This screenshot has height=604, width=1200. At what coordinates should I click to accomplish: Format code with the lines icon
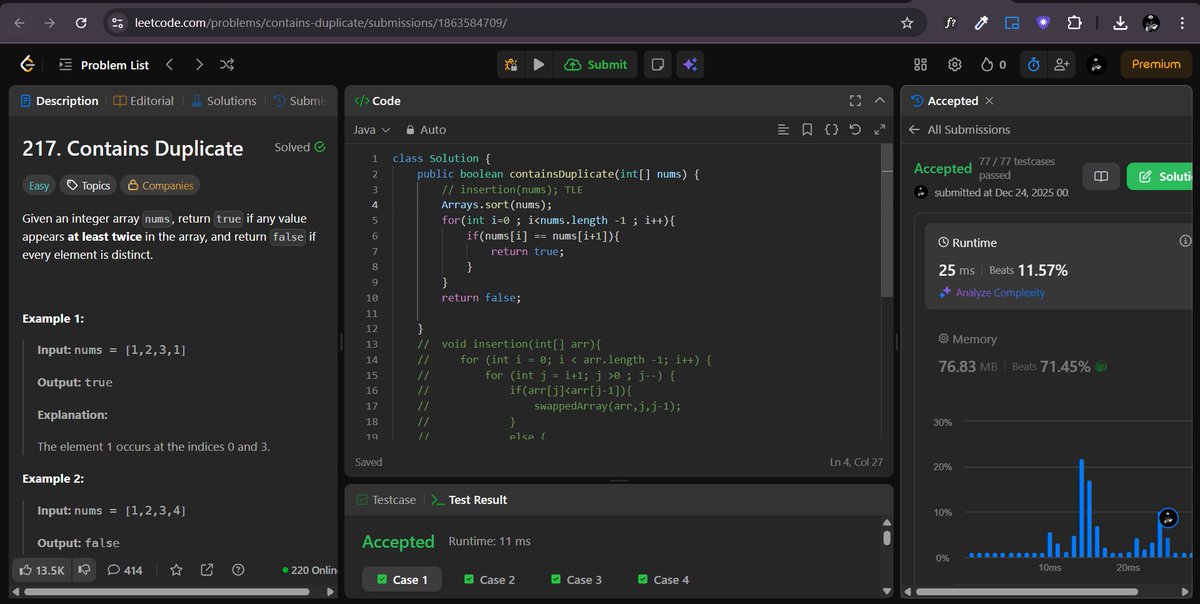click(783, 130)
